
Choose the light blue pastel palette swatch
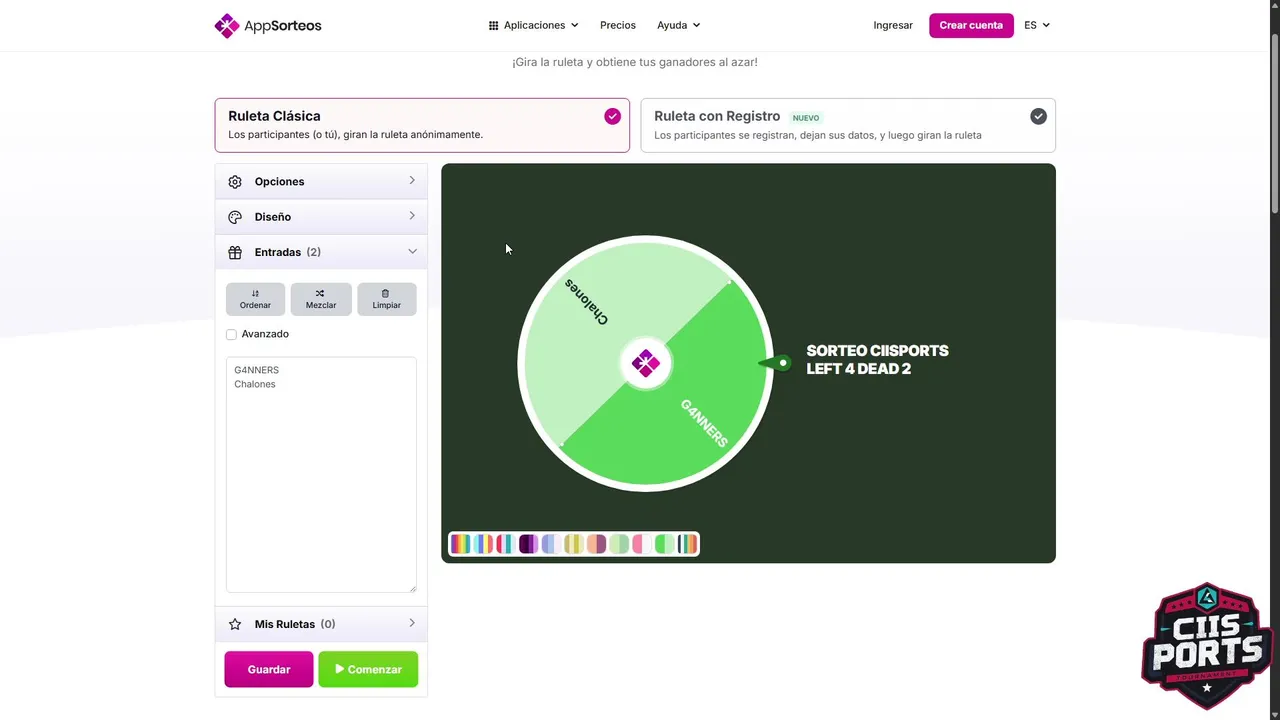tap(552, 544)
